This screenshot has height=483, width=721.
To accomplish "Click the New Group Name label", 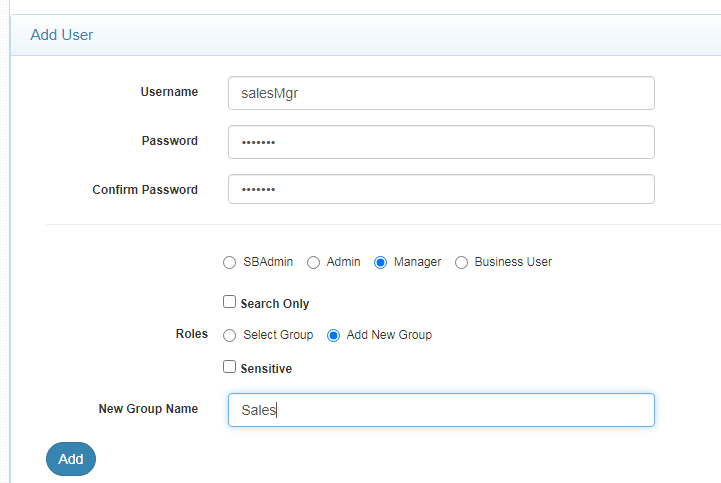I will click(148, 409).
